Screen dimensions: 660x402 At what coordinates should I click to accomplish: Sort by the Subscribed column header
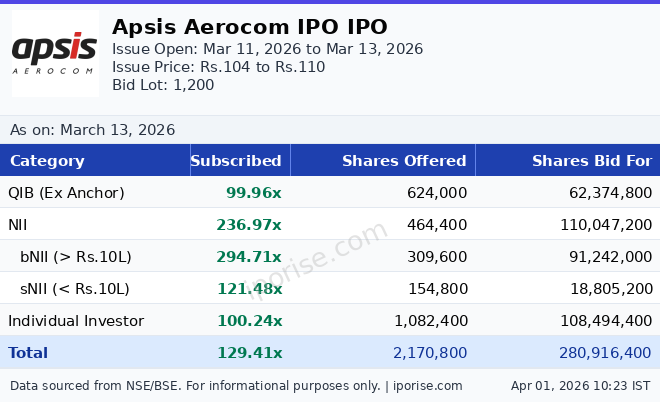tap(236, 161)
